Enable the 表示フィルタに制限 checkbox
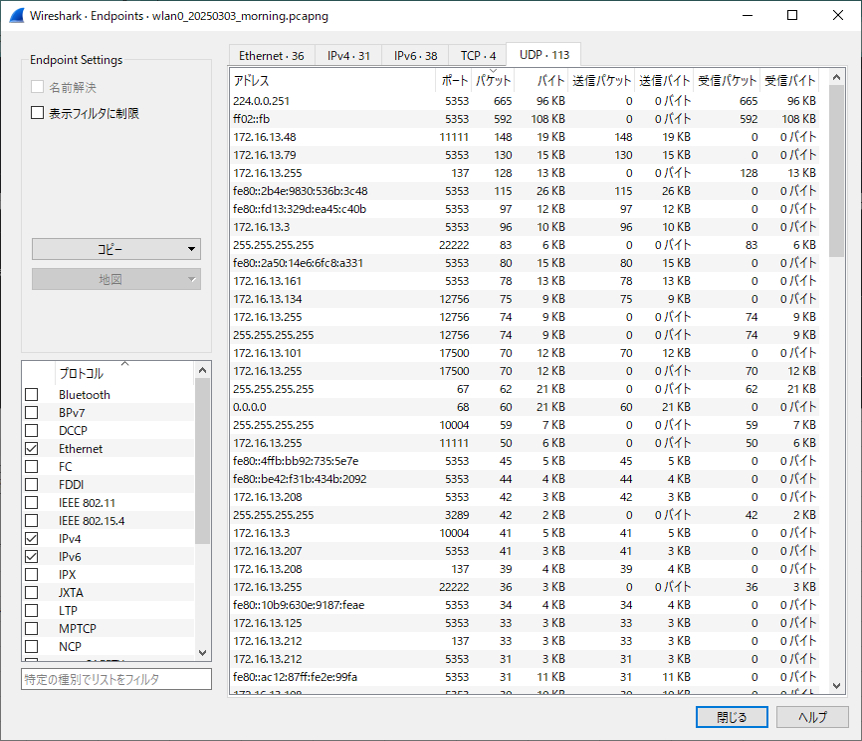Viewport: 862px width, 741px height. 37,113
